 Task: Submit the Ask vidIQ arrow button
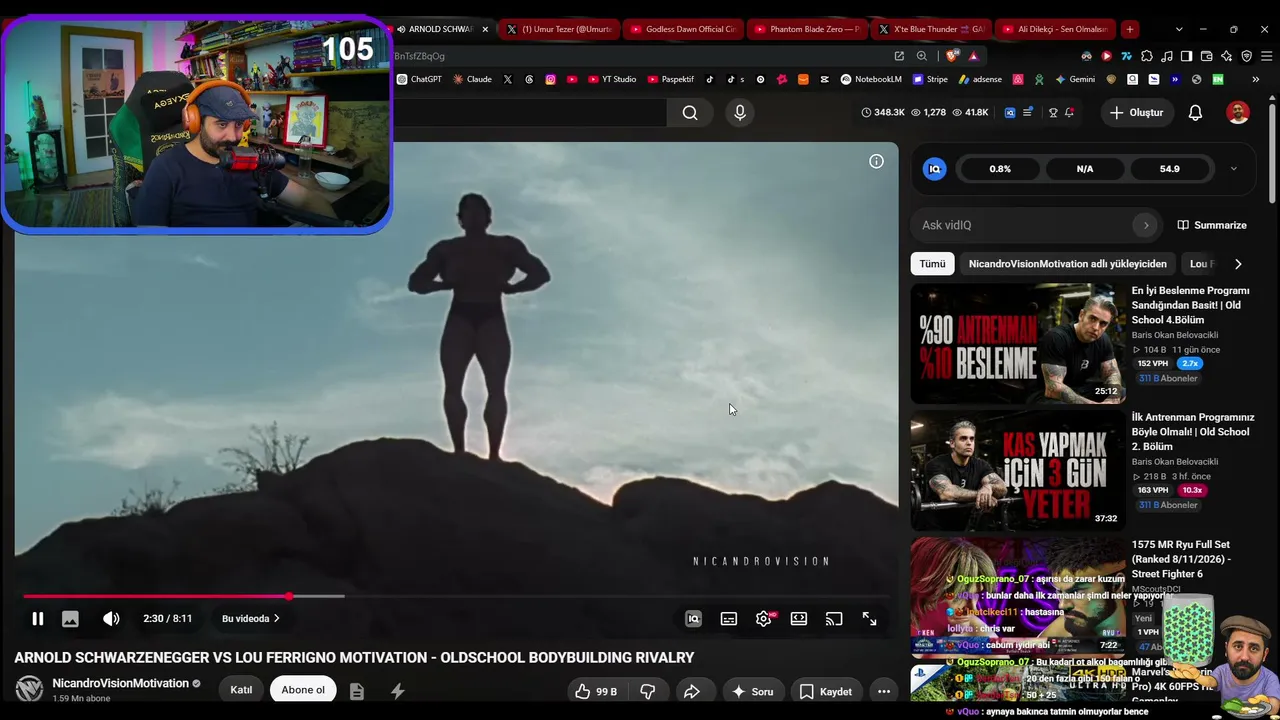(x=1146, y=225)
